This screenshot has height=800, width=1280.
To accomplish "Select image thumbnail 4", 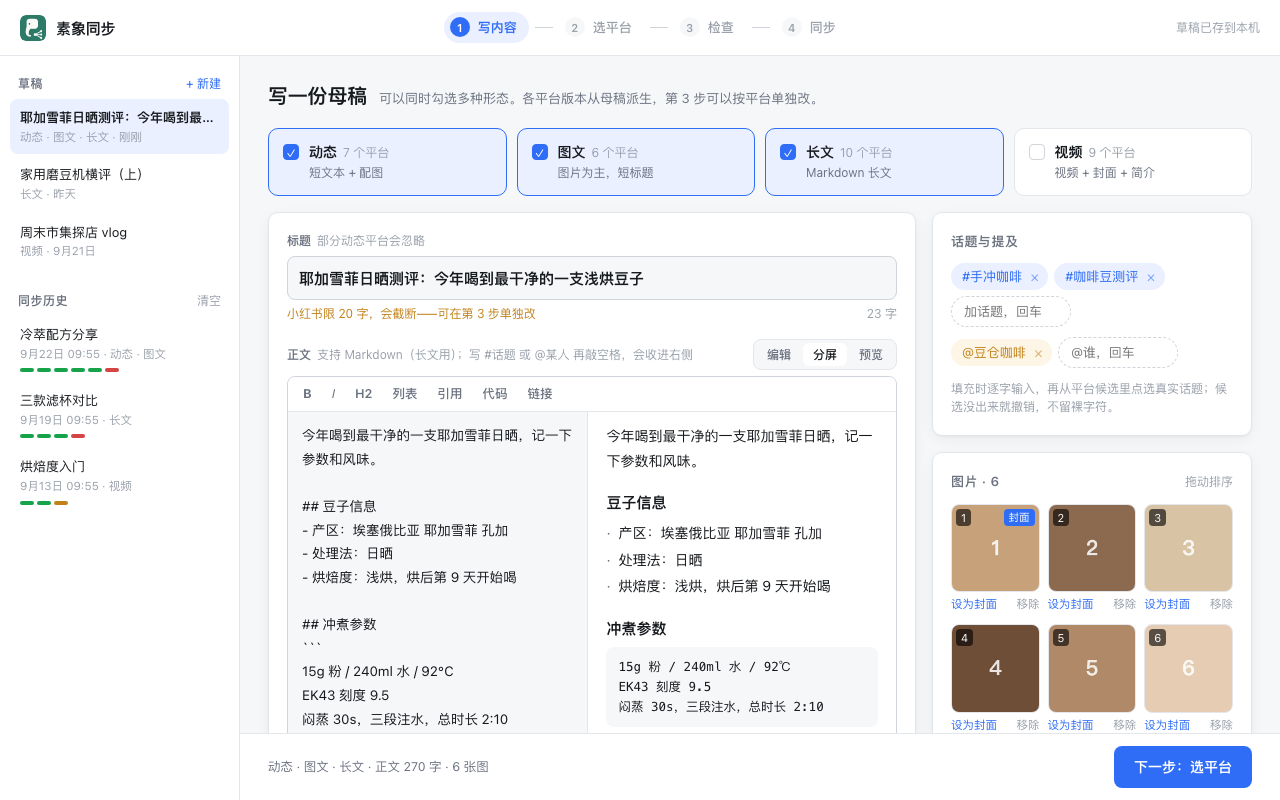I will point(995,668).
